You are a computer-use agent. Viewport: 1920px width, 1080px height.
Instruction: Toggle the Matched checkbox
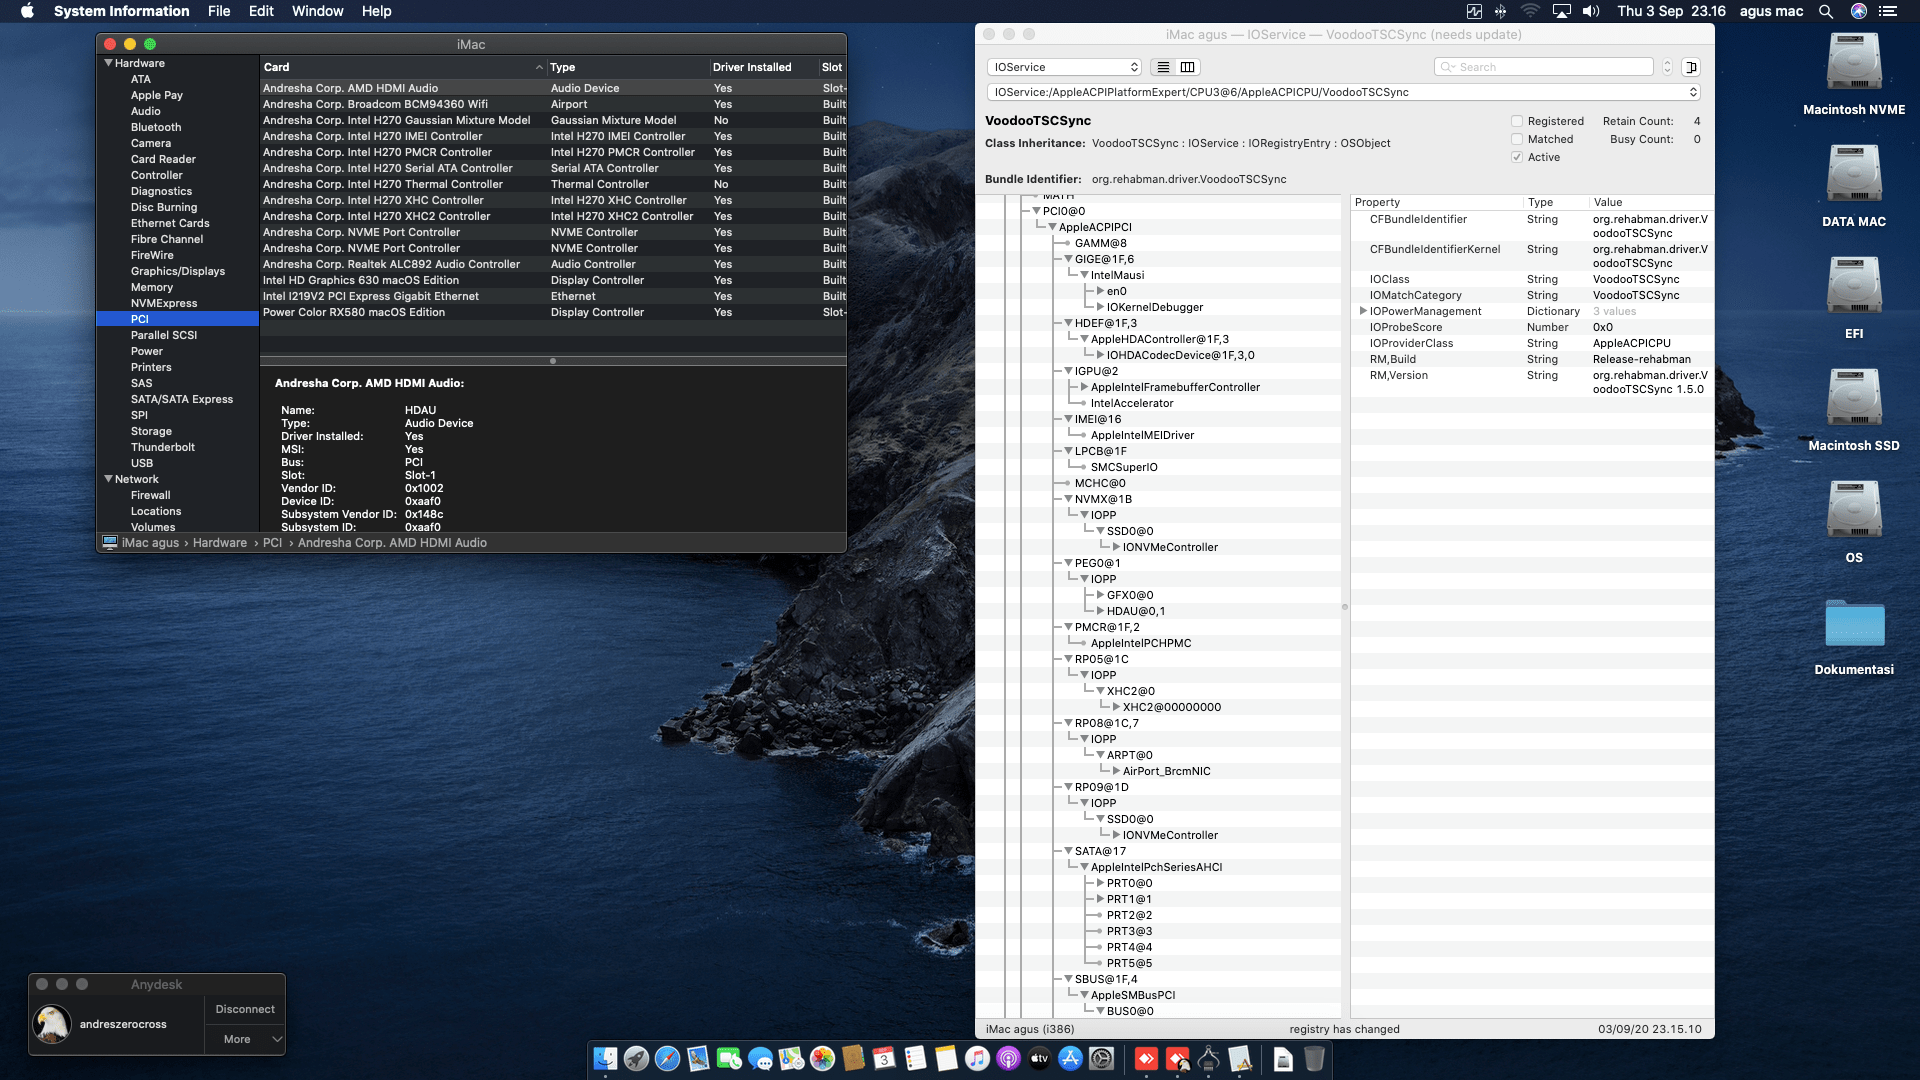[1517, 139]
